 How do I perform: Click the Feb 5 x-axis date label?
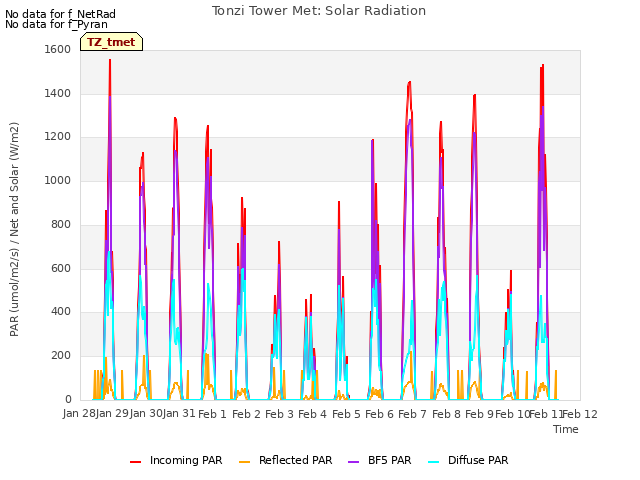[x=346, y=414]
